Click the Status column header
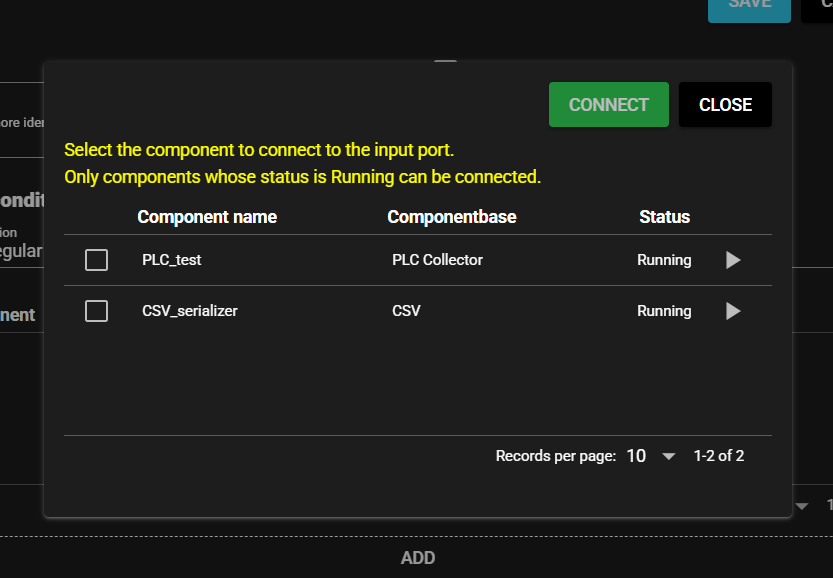The image size is (833, 578). tap(664, 217)
